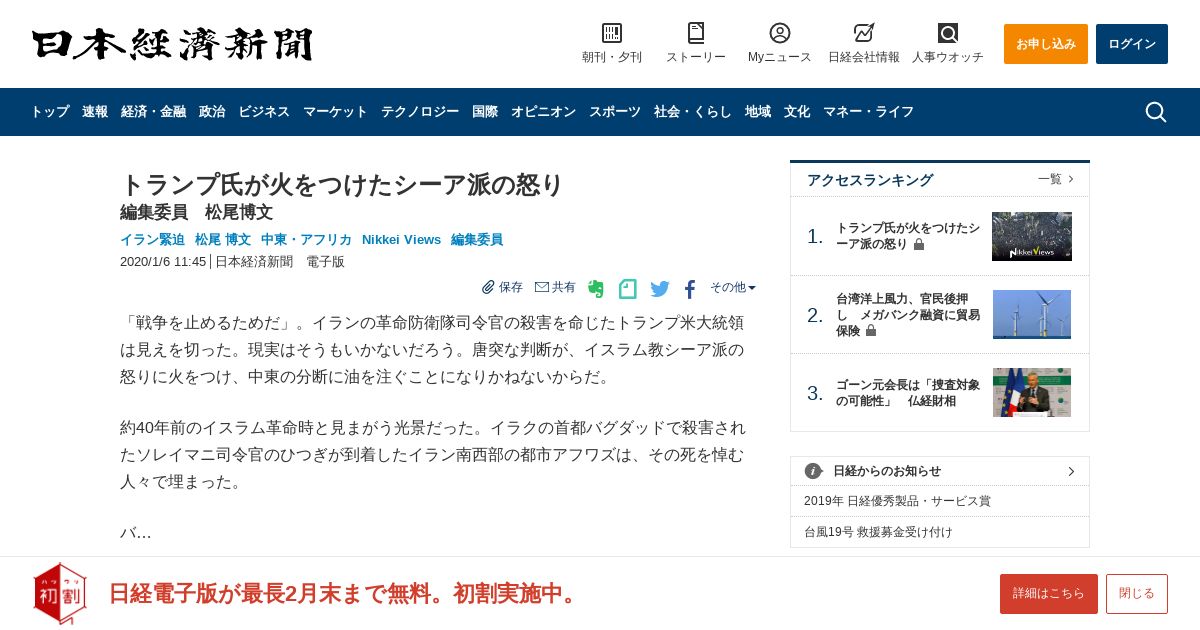Click the 日経からのお知らせ info icon
This screenshot has width=1200, height=630.
pyautogui.click(x=813, y=471)
